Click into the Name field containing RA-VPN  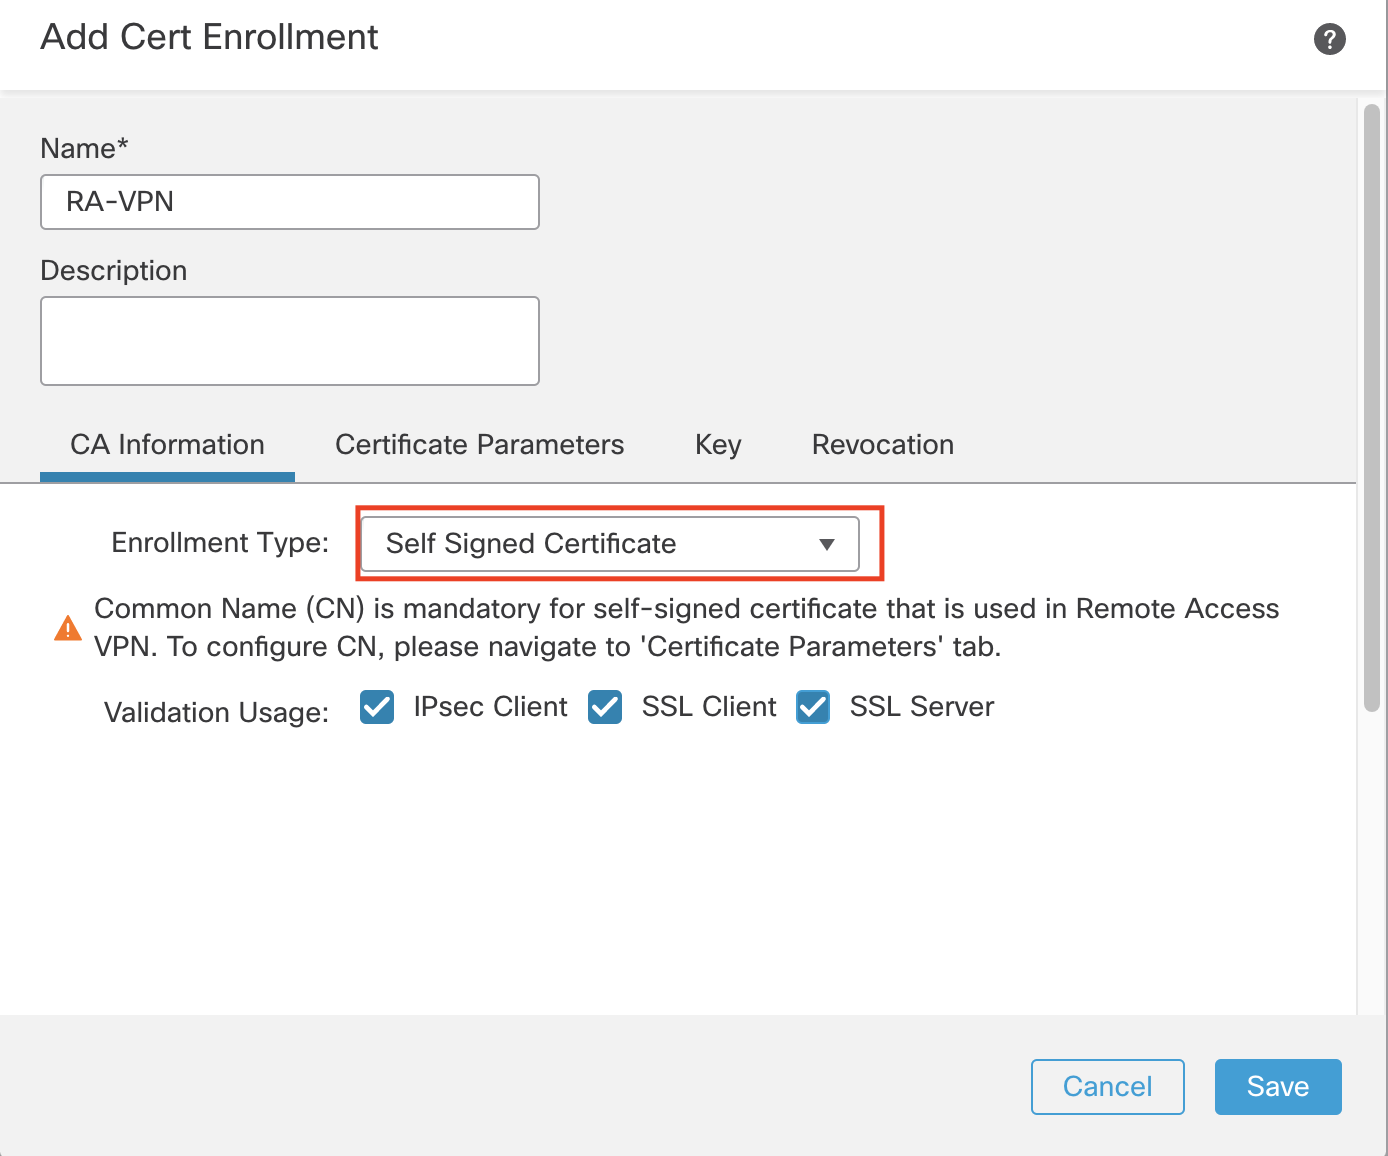coord(290,202)
